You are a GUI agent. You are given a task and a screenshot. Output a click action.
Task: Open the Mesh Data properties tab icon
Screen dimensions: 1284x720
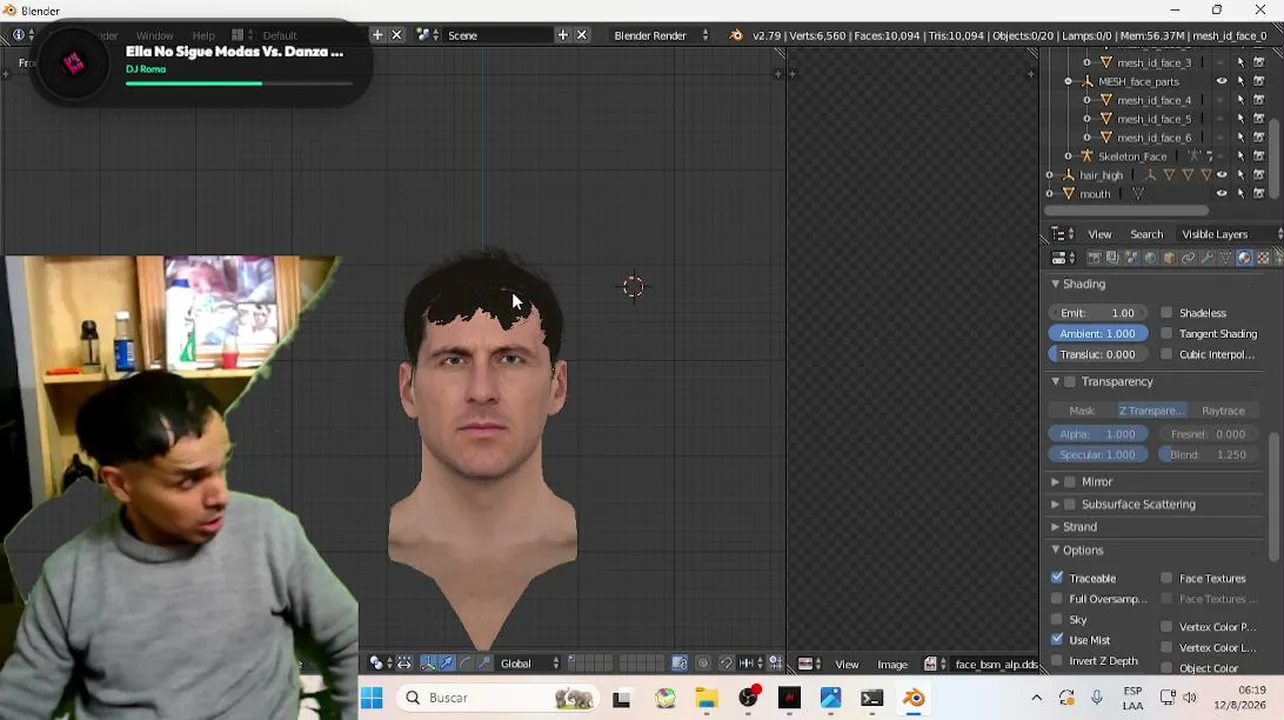coord(1226,258)
